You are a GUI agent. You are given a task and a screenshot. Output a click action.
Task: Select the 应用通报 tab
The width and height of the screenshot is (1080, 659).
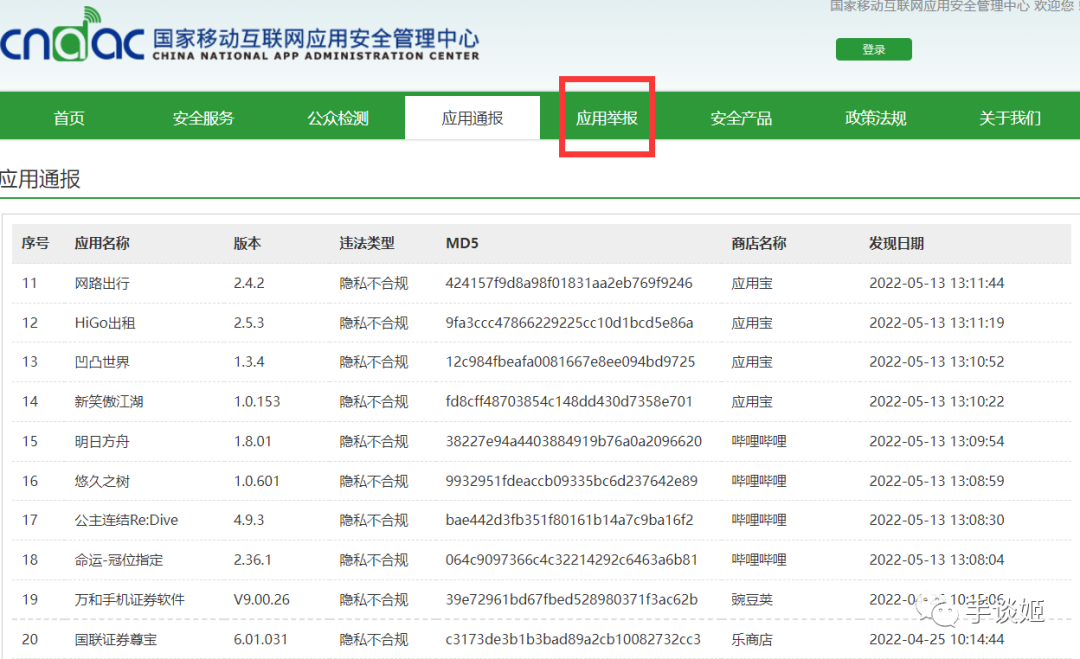coord(472,118)
